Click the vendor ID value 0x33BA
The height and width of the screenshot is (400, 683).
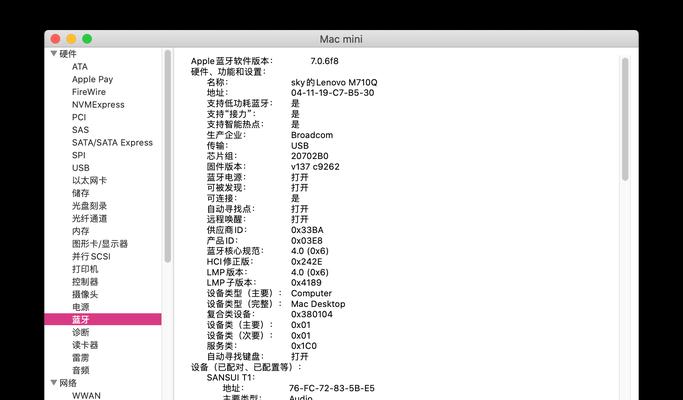click(307, 230)
